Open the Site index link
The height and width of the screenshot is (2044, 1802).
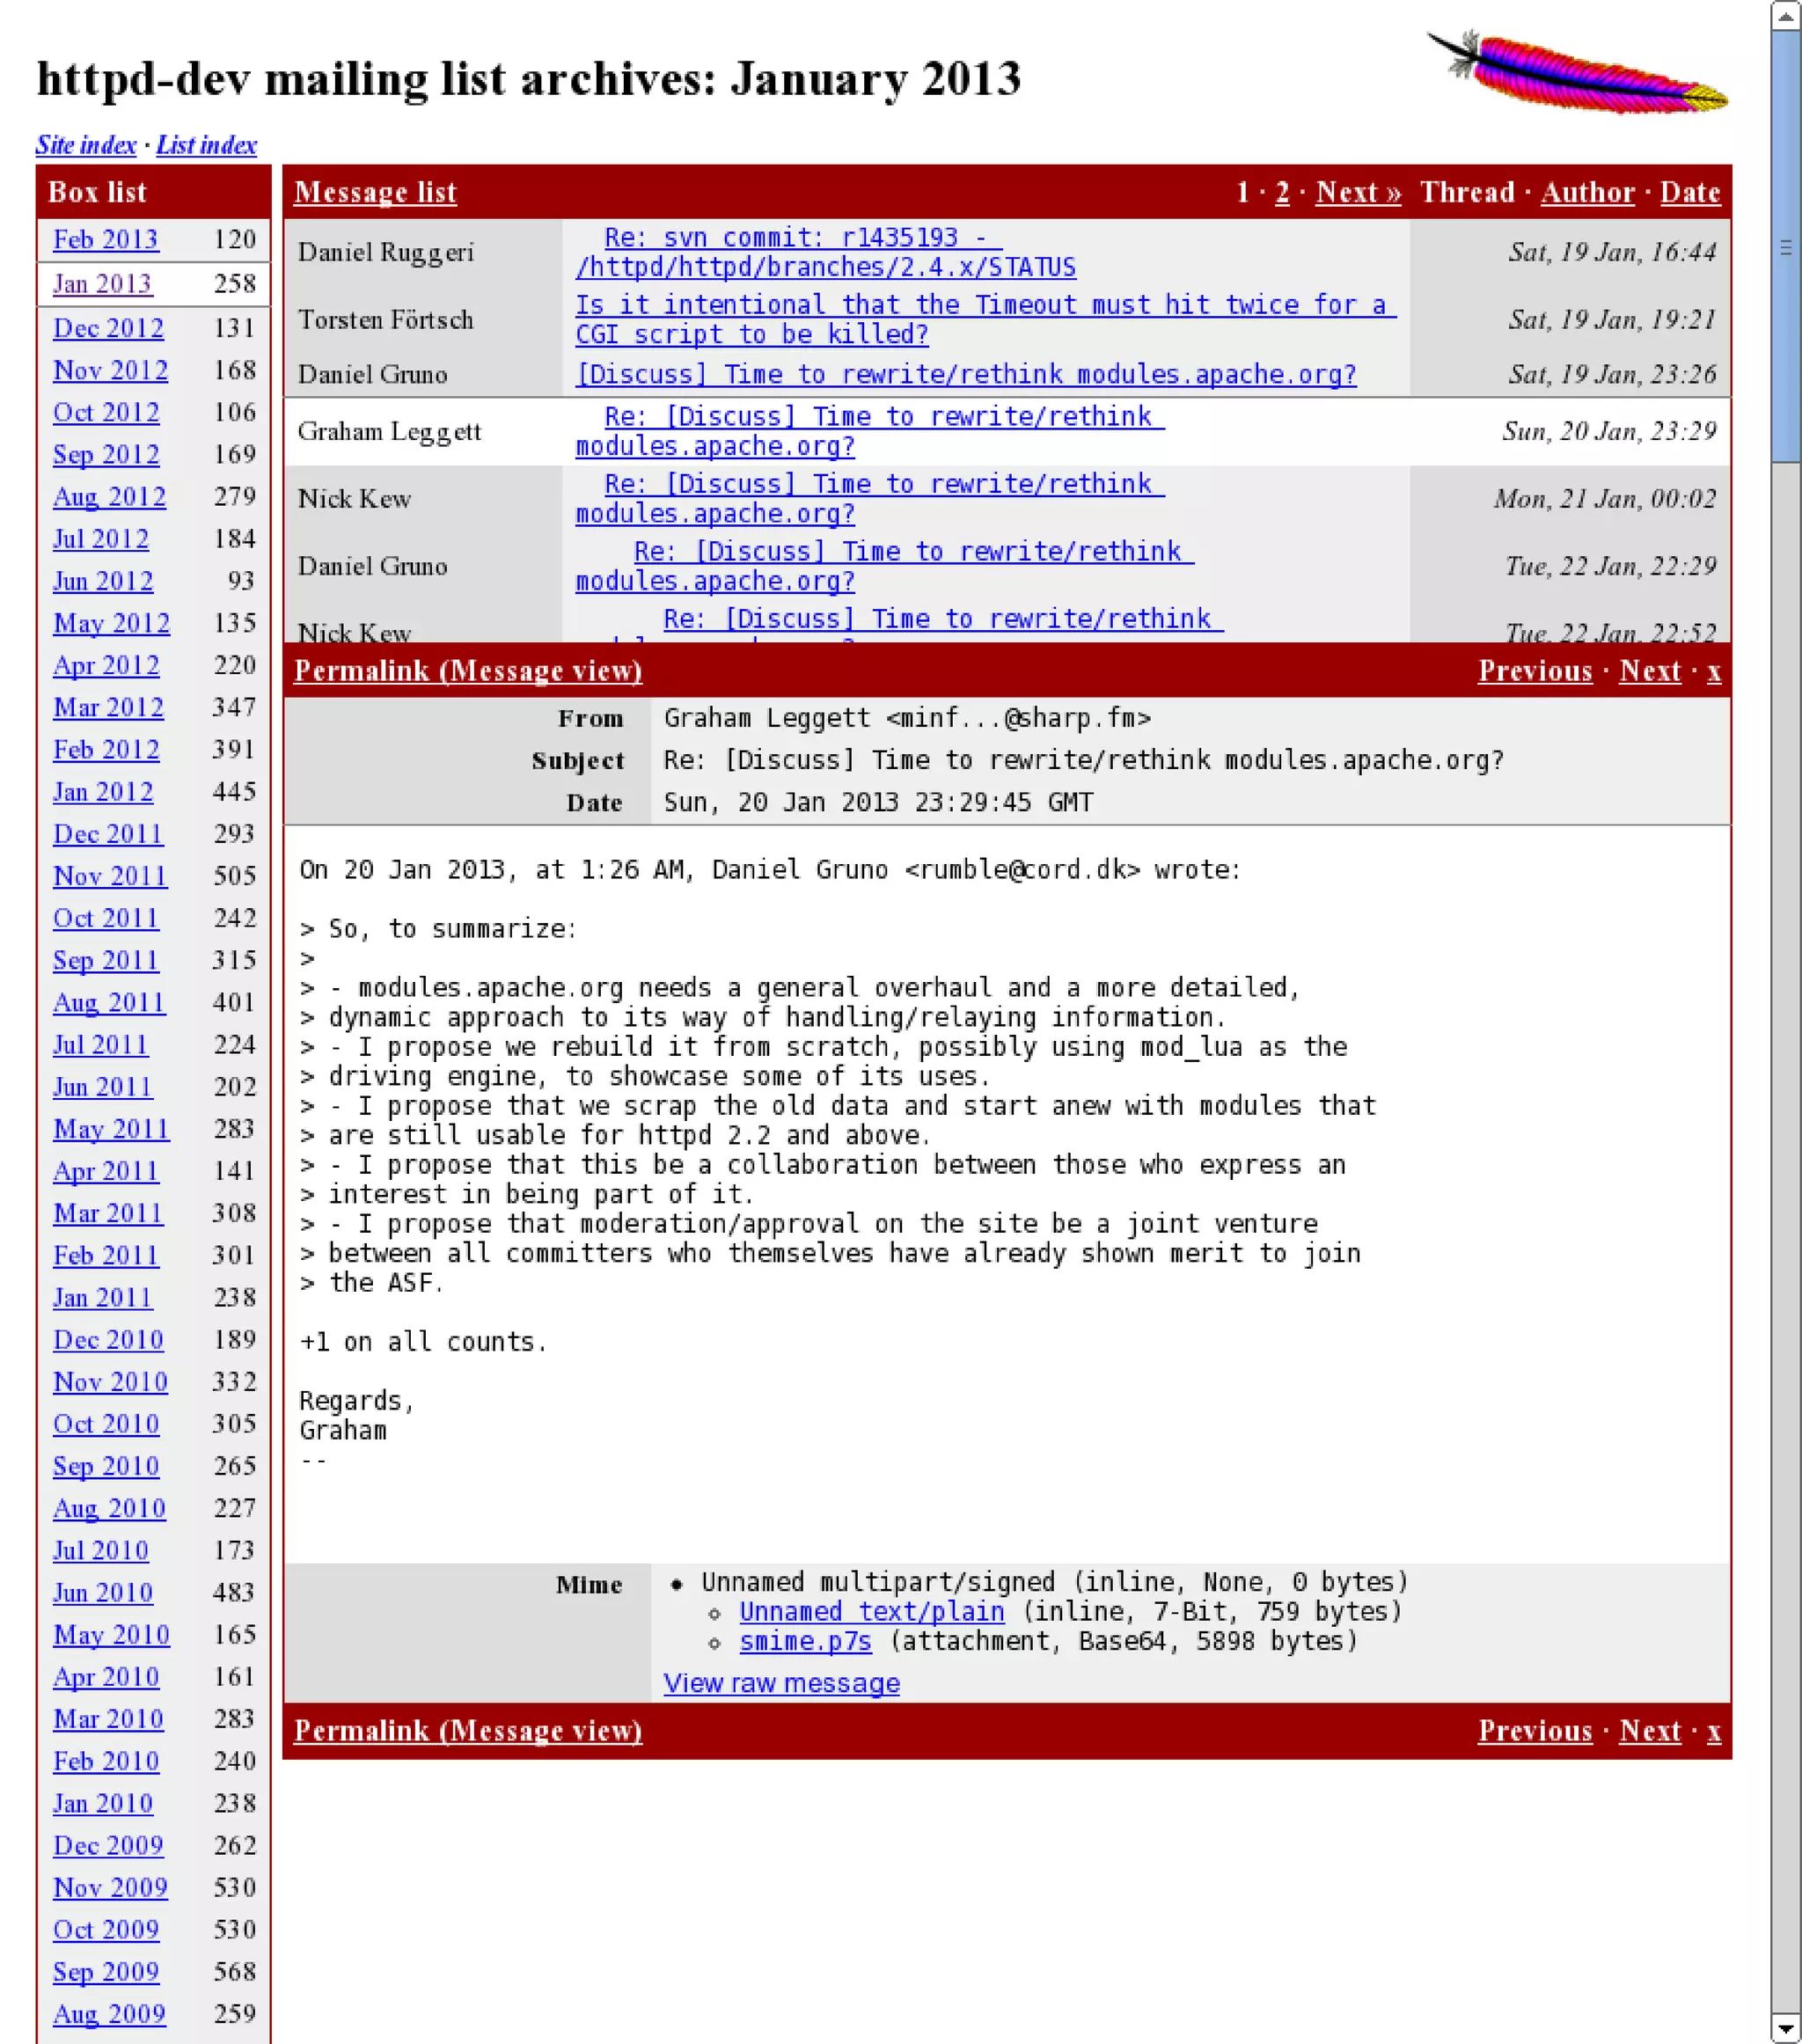86,145
